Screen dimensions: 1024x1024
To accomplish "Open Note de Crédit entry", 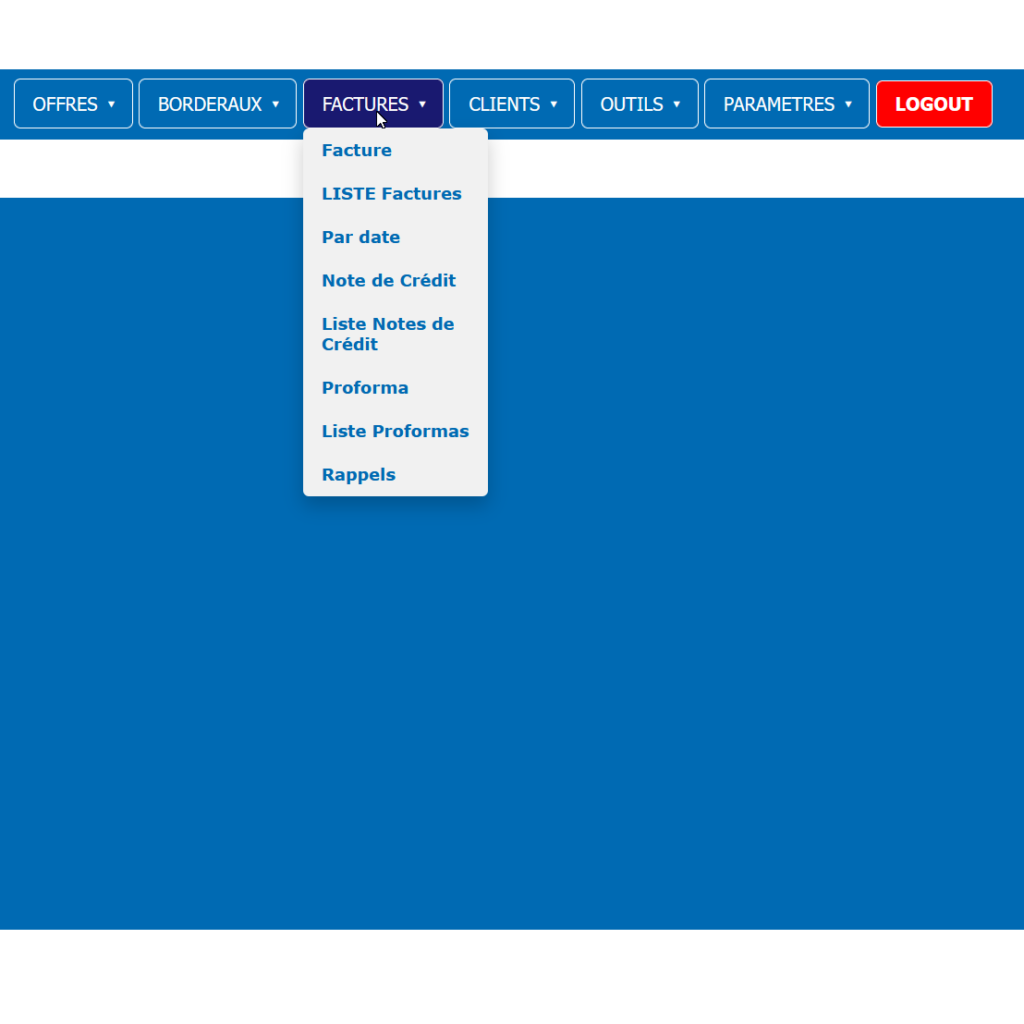I will point(388,281).
